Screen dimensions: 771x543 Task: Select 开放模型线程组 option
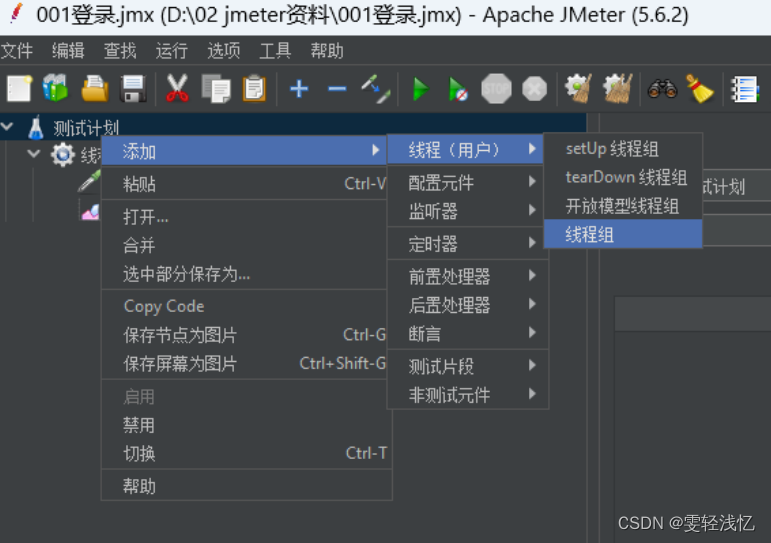coord(623,206)
